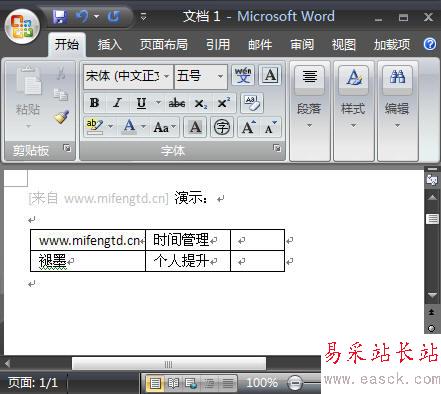Open the 审阅 ribbon tab

pos(302,44)
